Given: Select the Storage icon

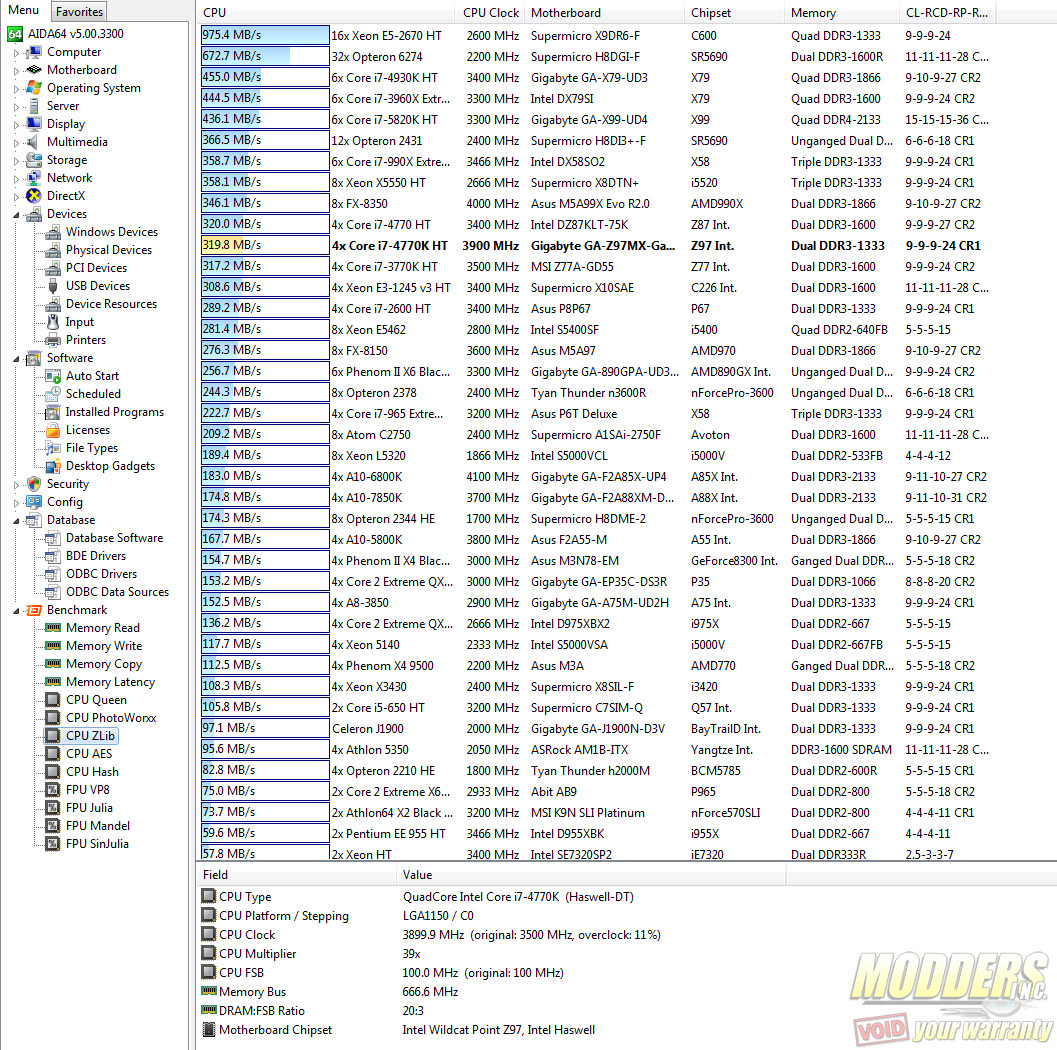Looking at the screenshot, I should click(x=34, y=160).
